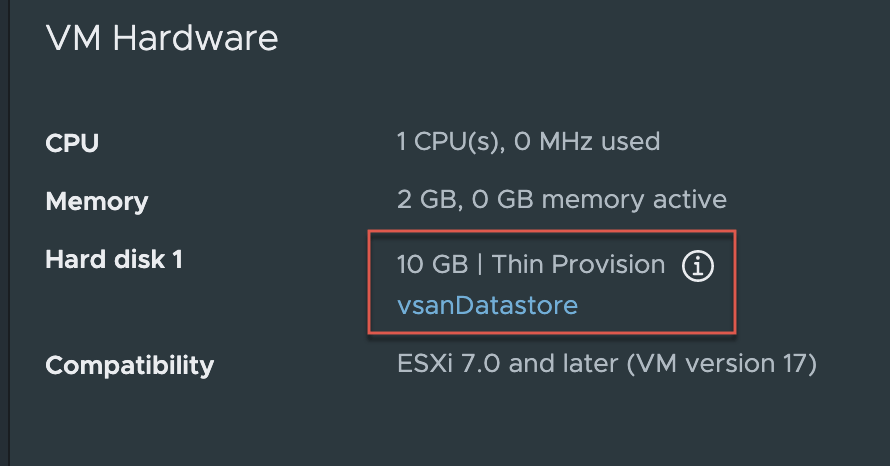Click the 1 CPU(s) value
Image resolution: width=890 pixels, height=466 pixels.
(x=449, y=141)
